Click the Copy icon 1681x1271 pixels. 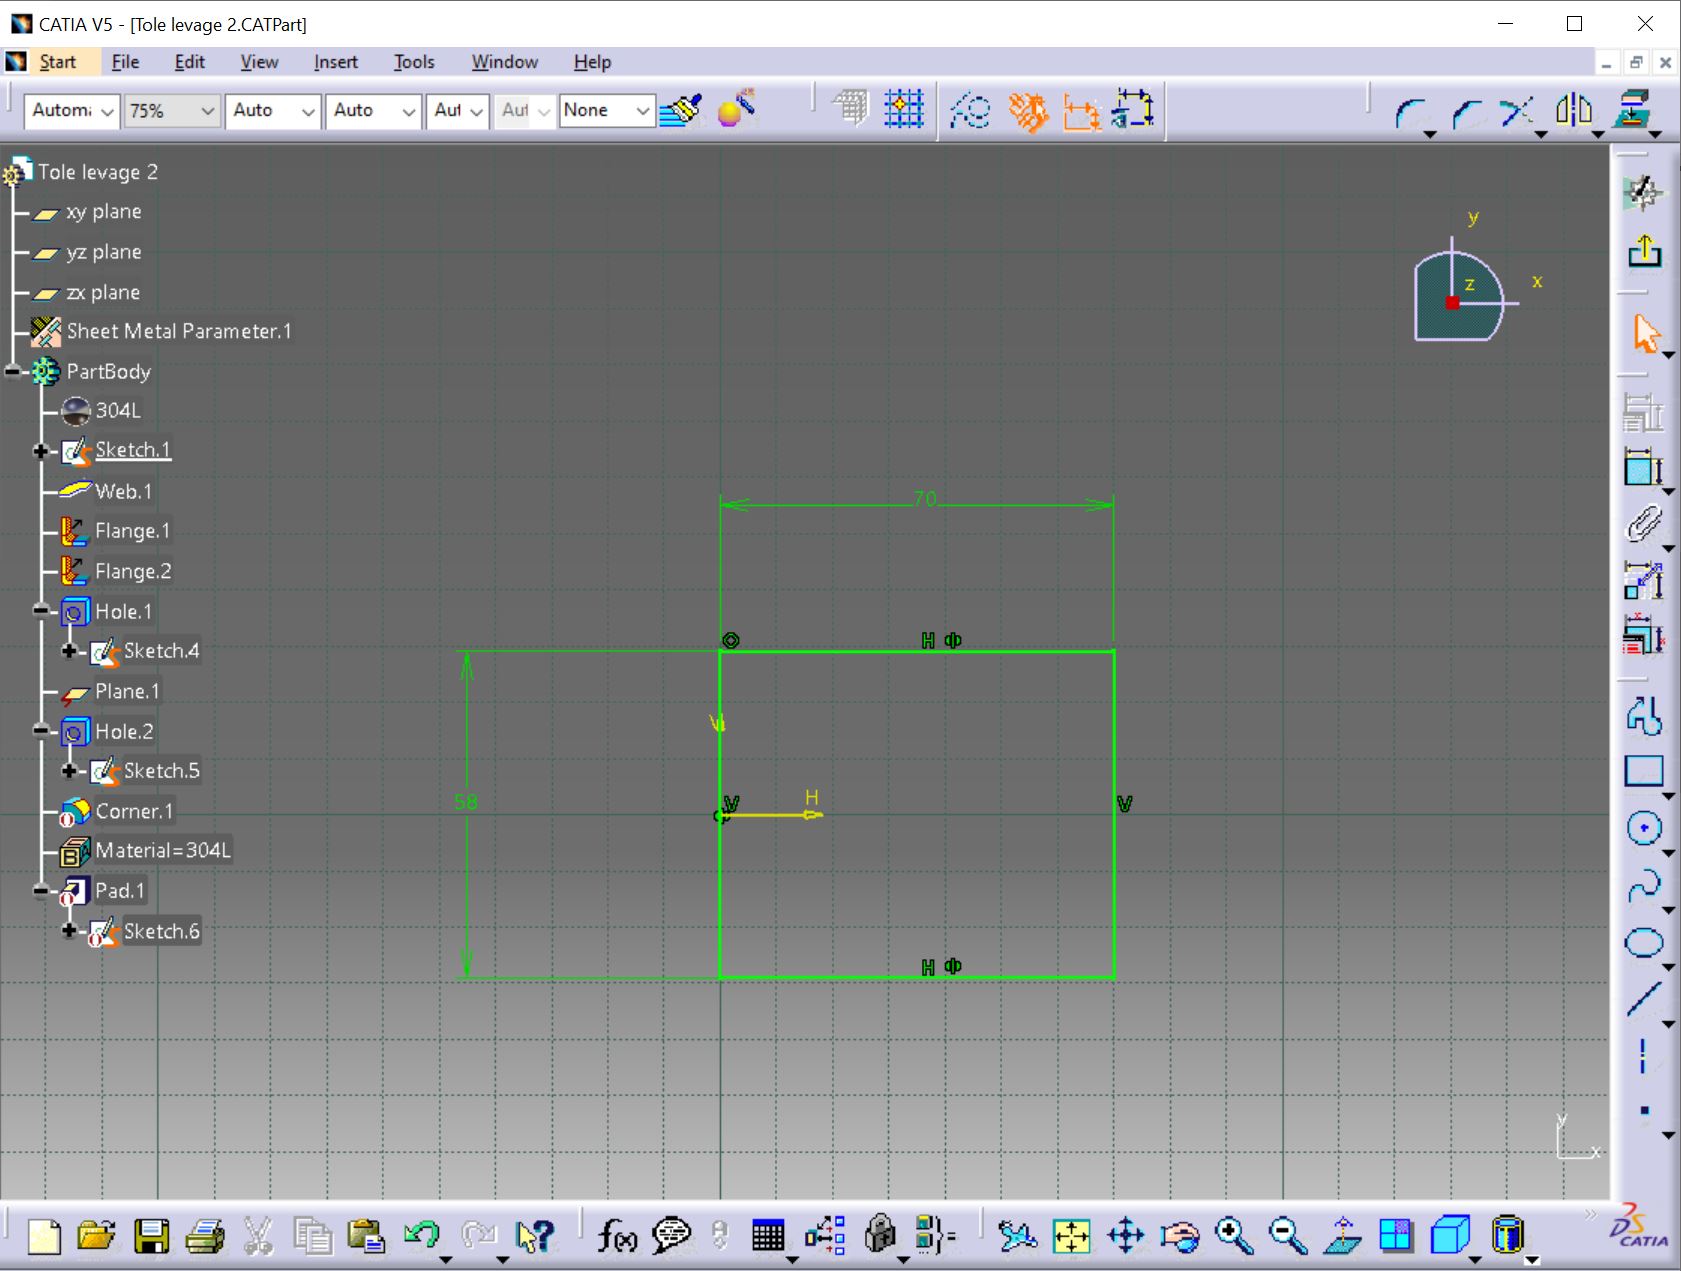click(x=313, y=1236)
